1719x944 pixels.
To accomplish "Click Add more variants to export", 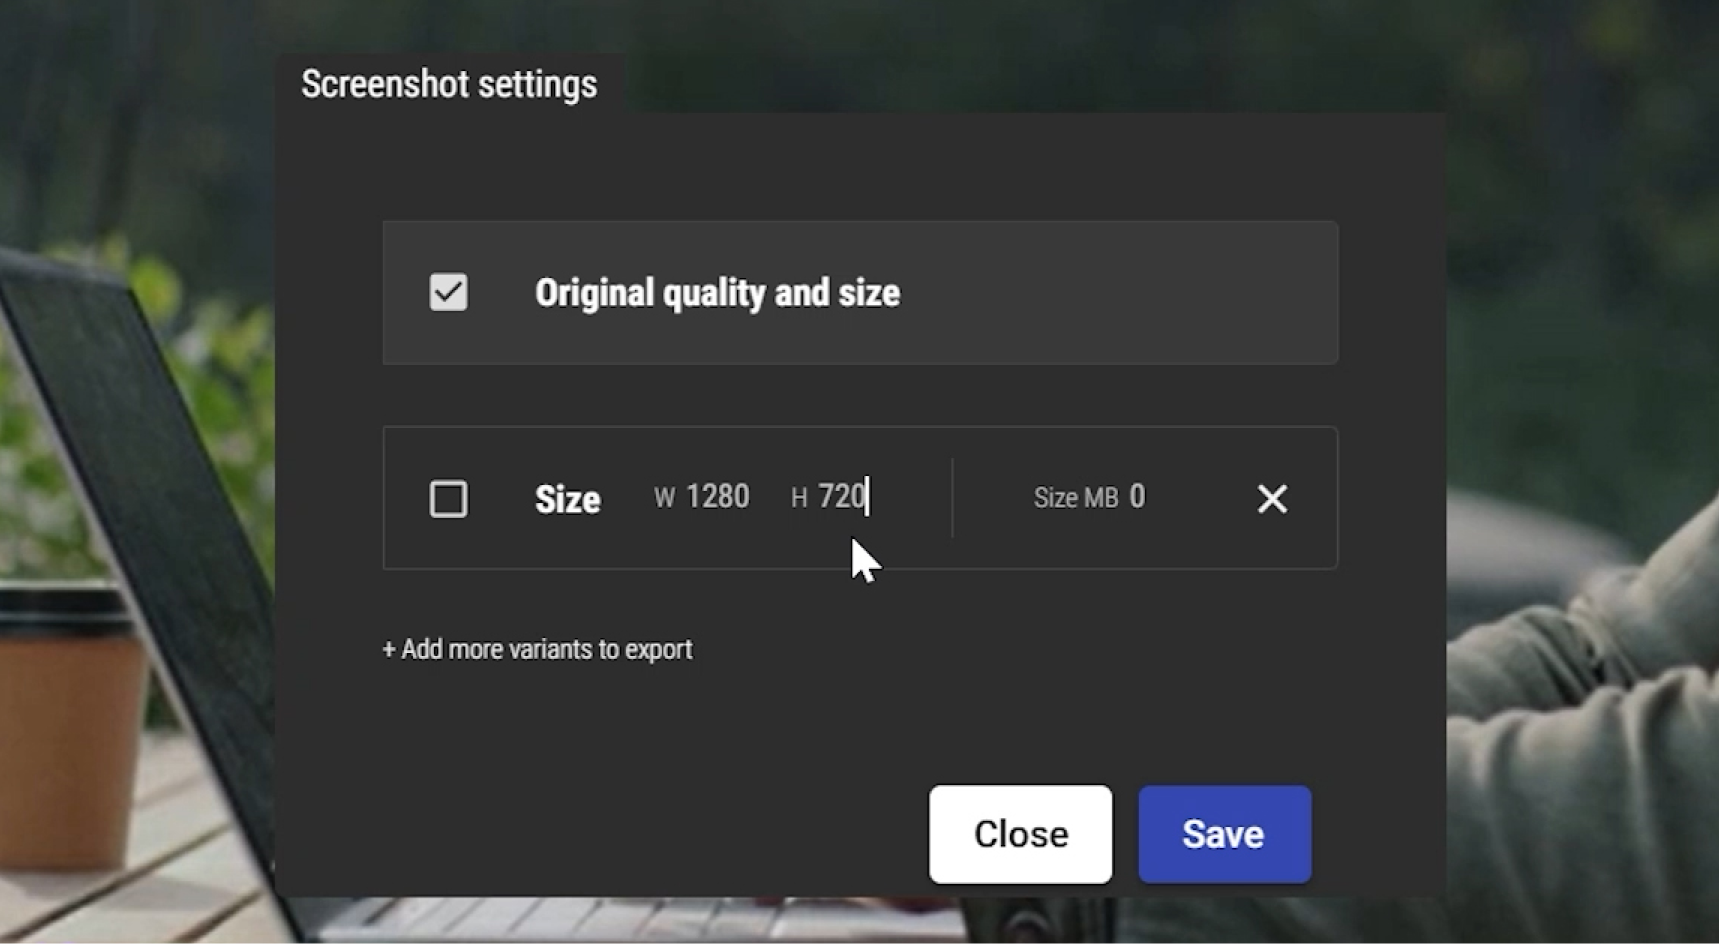I will [546, 650].
